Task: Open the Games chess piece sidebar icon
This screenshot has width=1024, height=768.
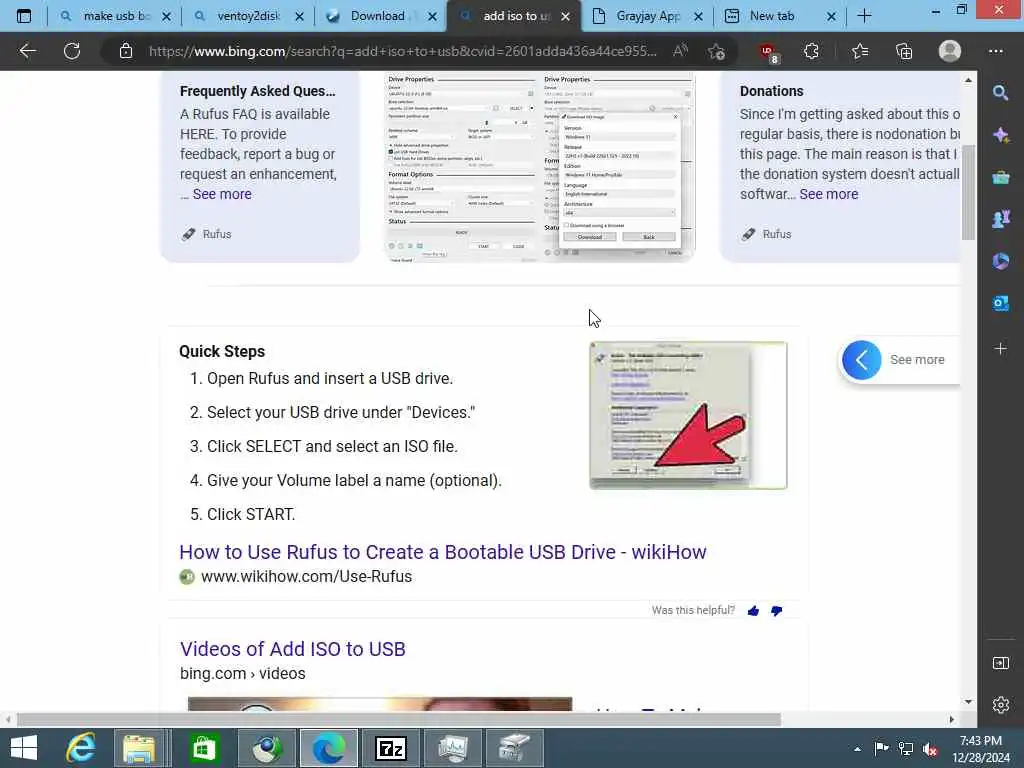Action: [1000, 219]
